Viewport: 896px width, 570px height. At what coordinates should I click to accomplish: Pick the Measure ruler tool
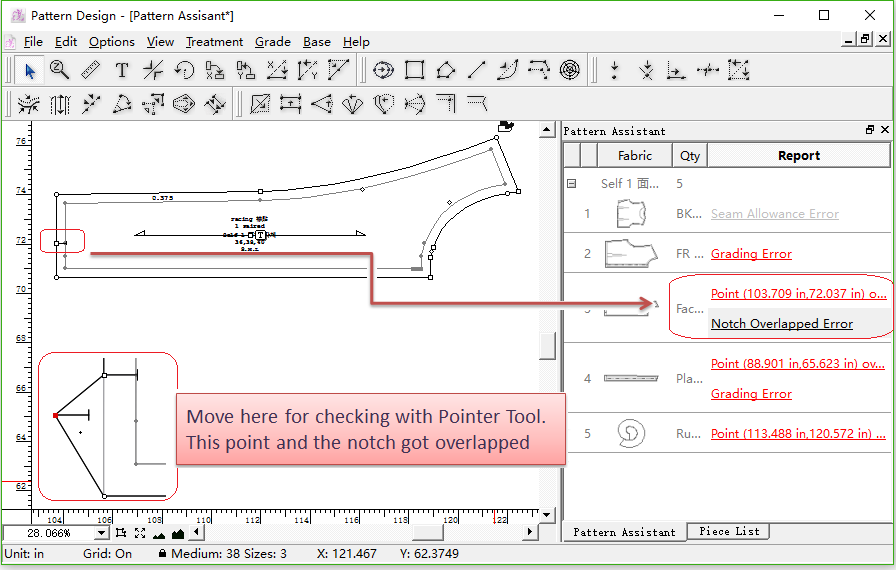coord(91,70)
